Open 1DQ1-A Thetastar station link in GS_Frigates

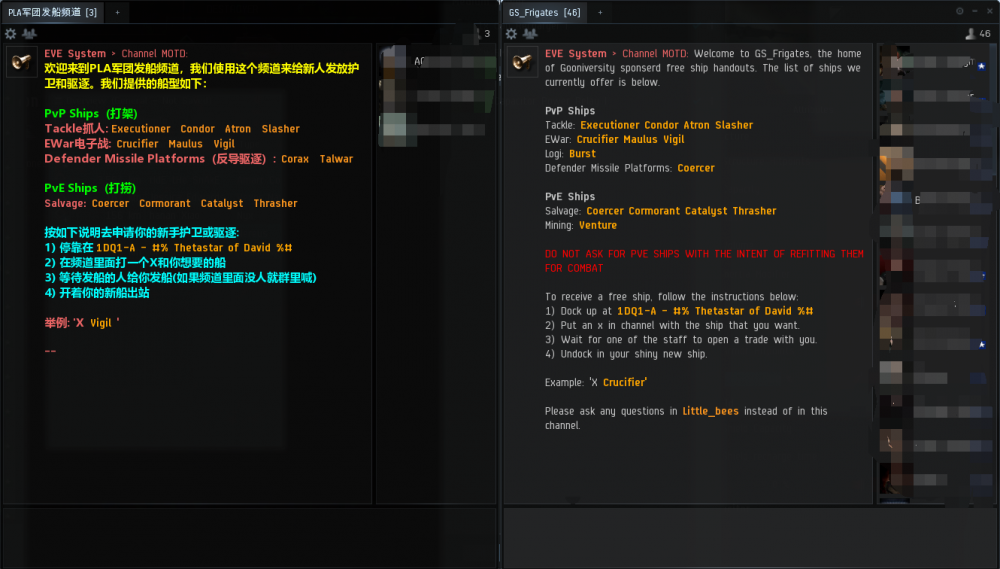[x=715, y=311]
